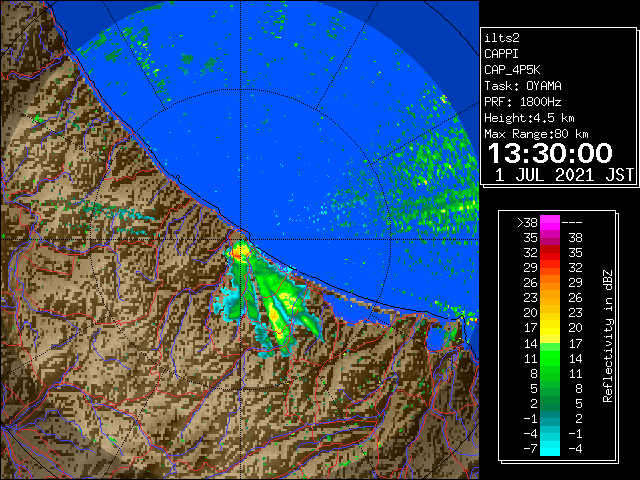This screenshot has width=640, height=480.
Task: Click the radar site at range ring center
Action: pyautogui.click(x=240, y=240)
